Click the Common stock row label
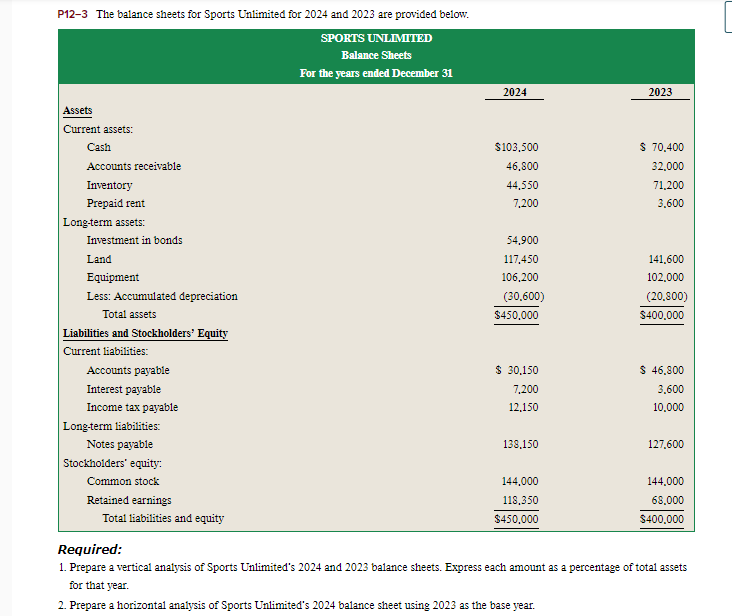Screen dimensions: 732x616 coord(123,481)
